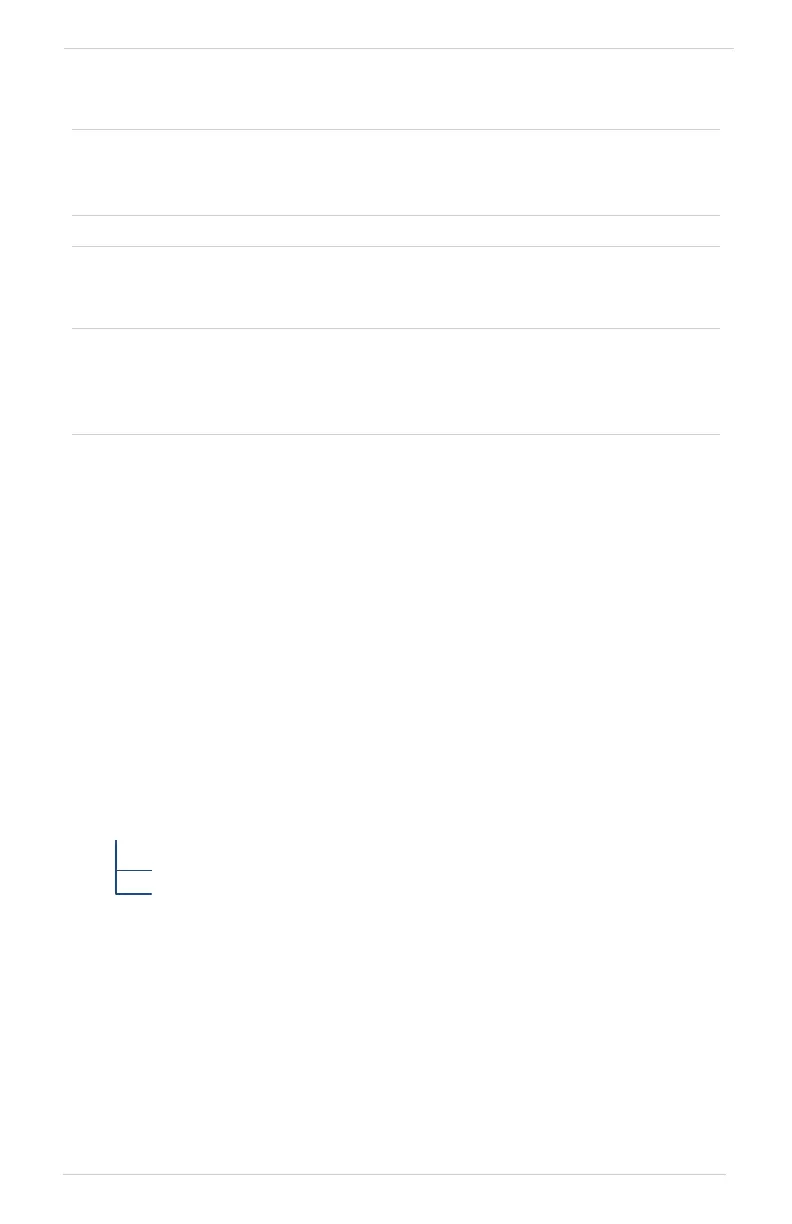
Task: Click the bottom border line of the table
Action: point(396,434)
